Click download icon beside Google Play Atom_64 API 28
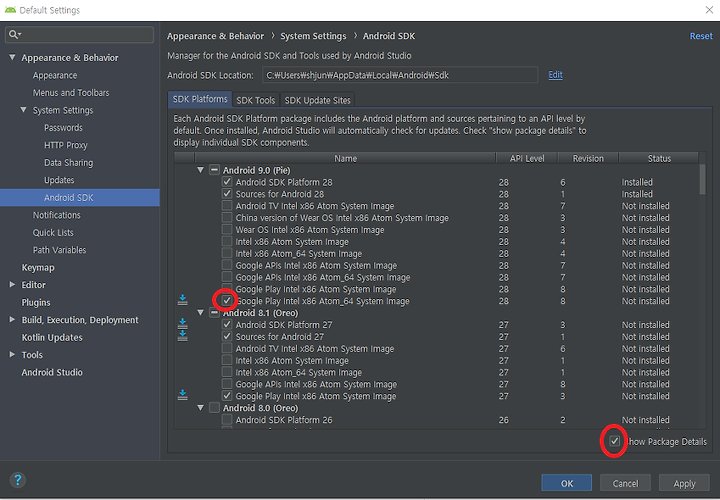The height and width of the screenshot is (500, 720). [x=182, y=300]
